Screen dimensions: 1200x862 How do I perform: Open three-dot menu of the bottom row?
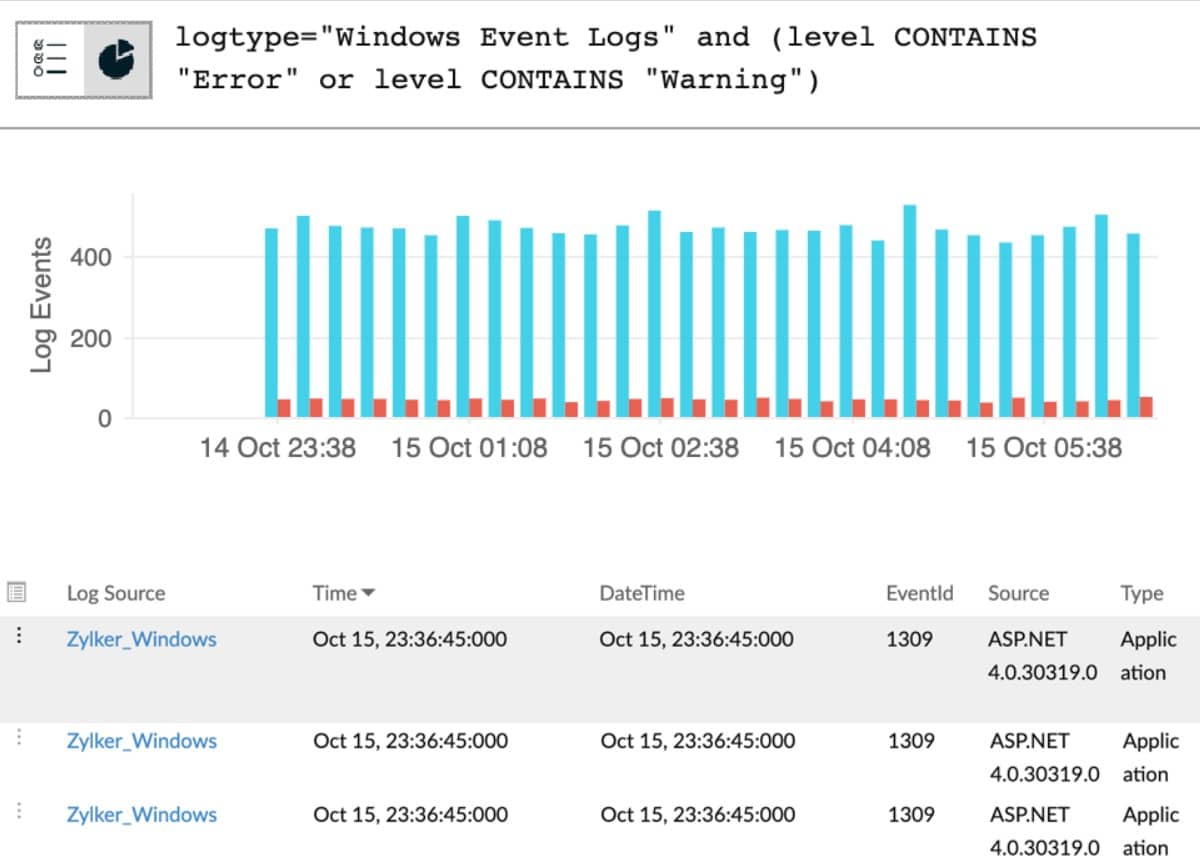click(19, 812)
